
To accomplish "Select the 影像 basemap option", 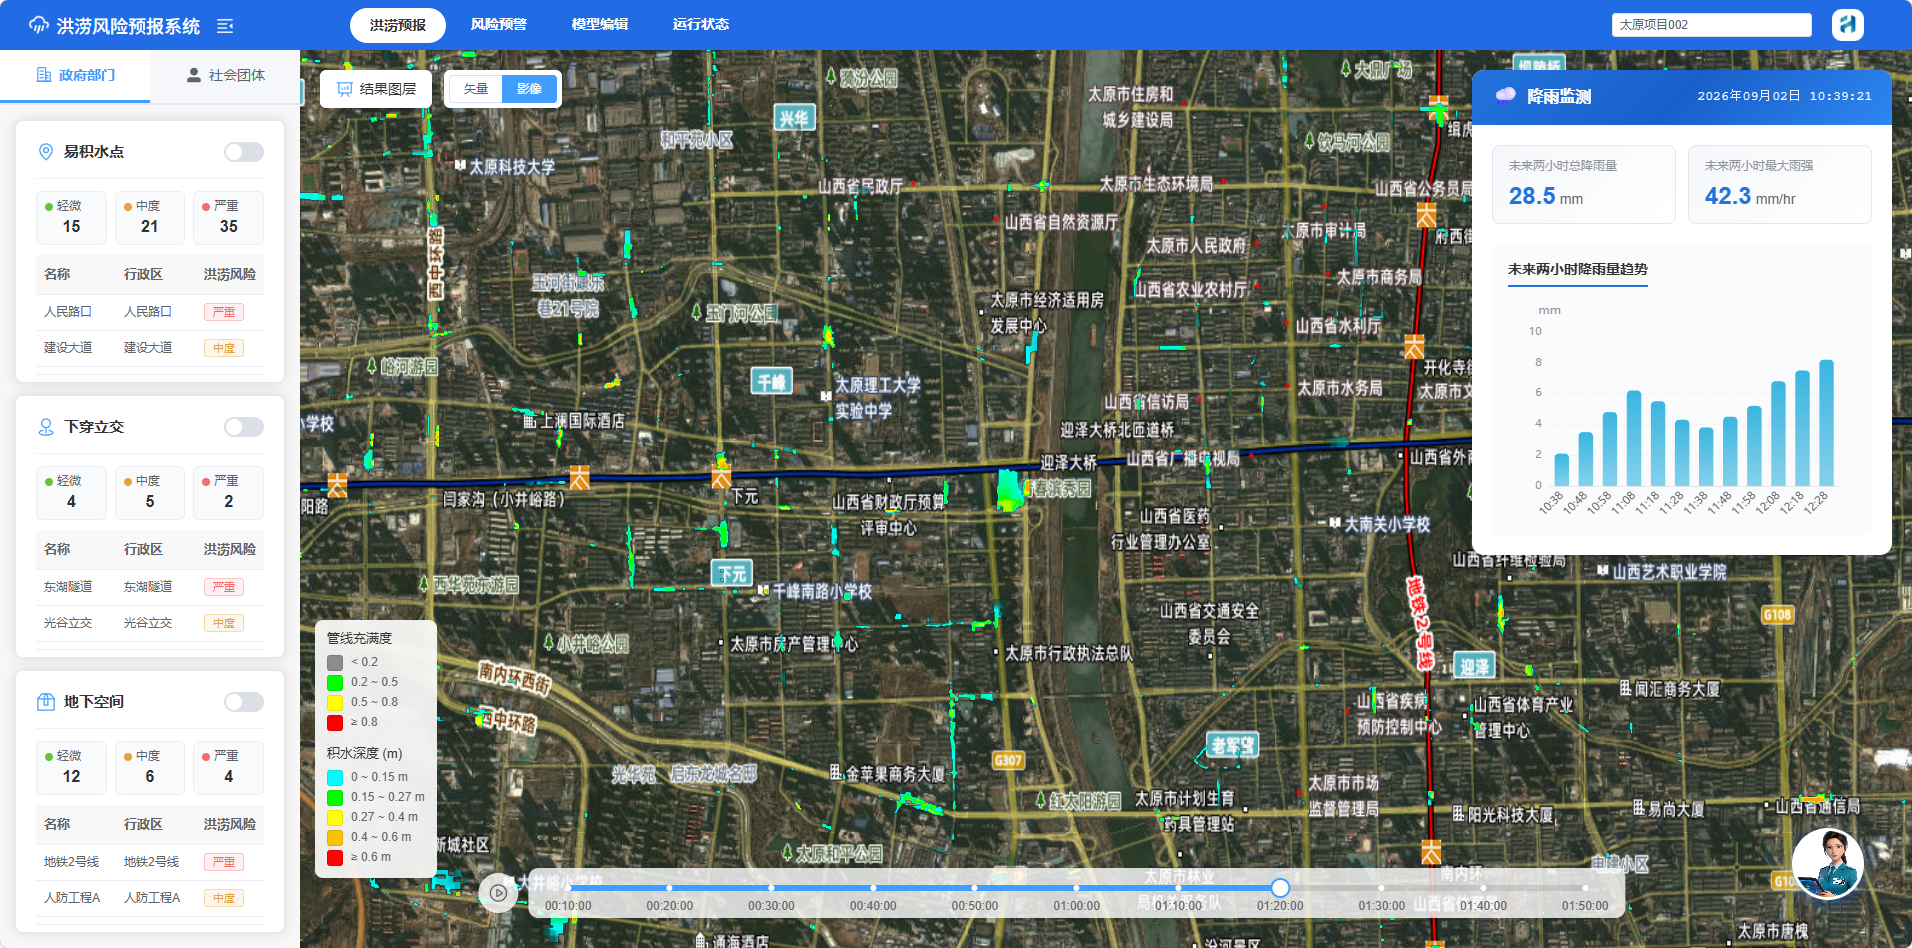I will click(x=529, y=89).
